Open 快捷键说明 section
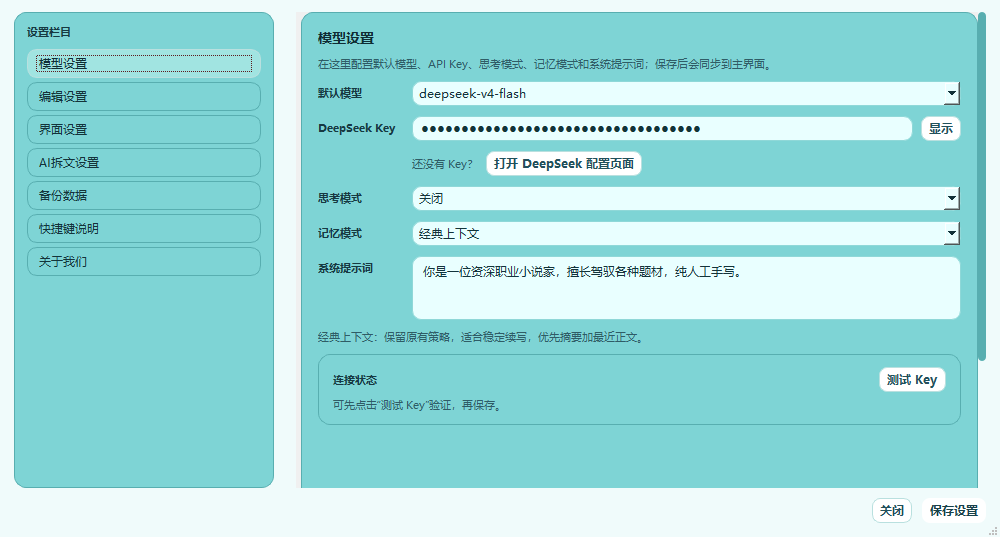 [144, 228]
